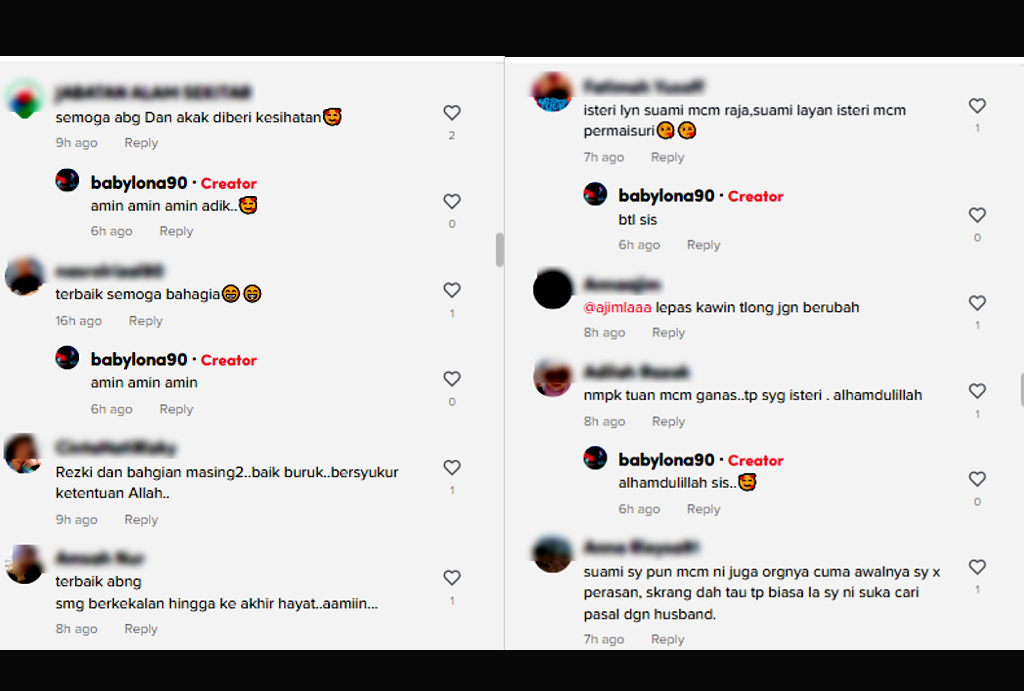The height and width of the screenshot is (691, 1024).
Task: Reply to the 'semoga abg Dan akak' comment
Action: tap(141, 142)
